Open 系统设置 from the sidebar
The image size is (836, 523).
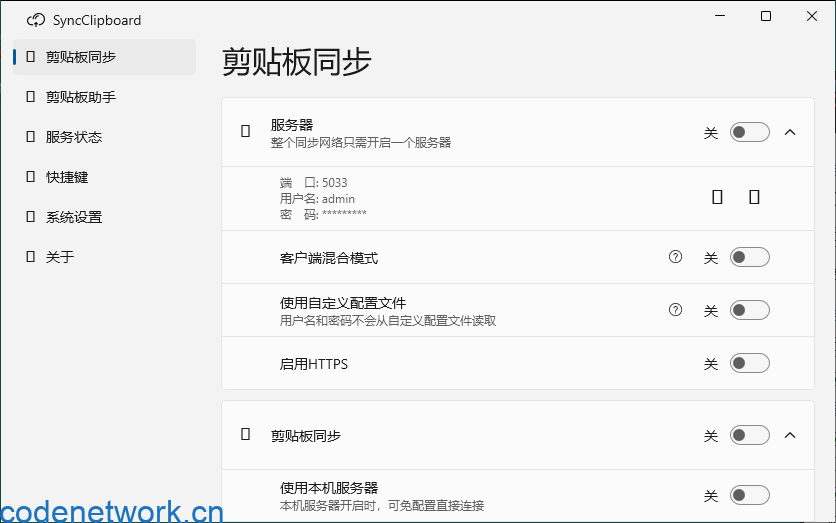pos(104,217)
